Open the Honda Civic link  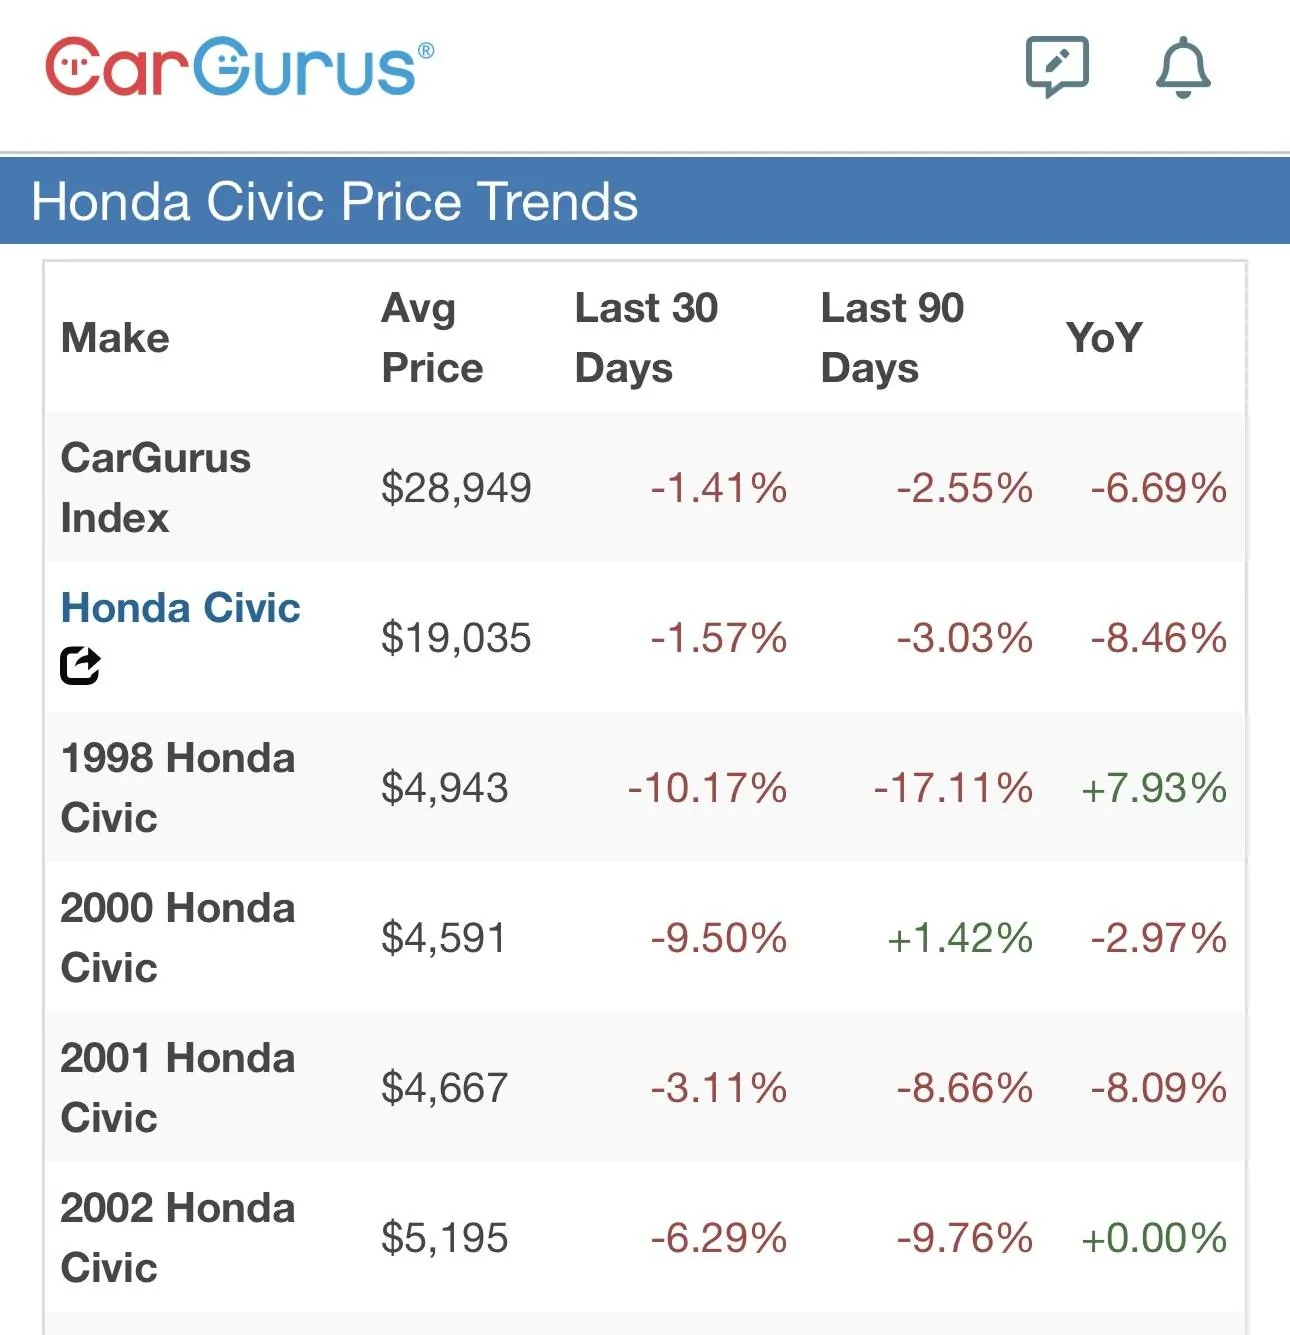180,608
